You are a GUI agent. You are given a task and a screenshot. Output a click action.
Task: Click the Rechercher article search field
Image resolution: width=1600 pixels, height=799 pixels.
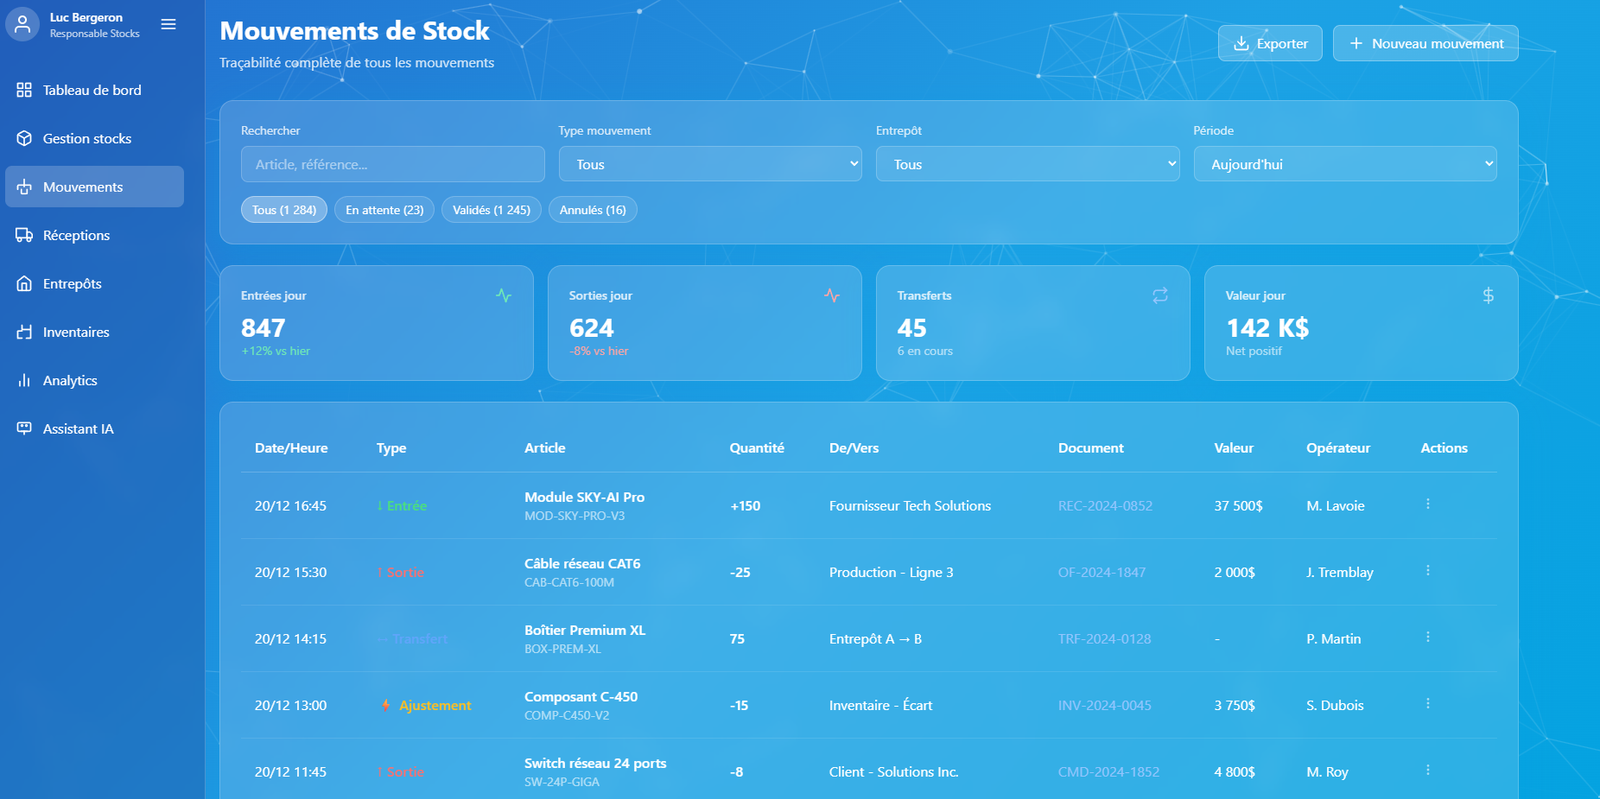pyautogui.click(x=392, y=164)
